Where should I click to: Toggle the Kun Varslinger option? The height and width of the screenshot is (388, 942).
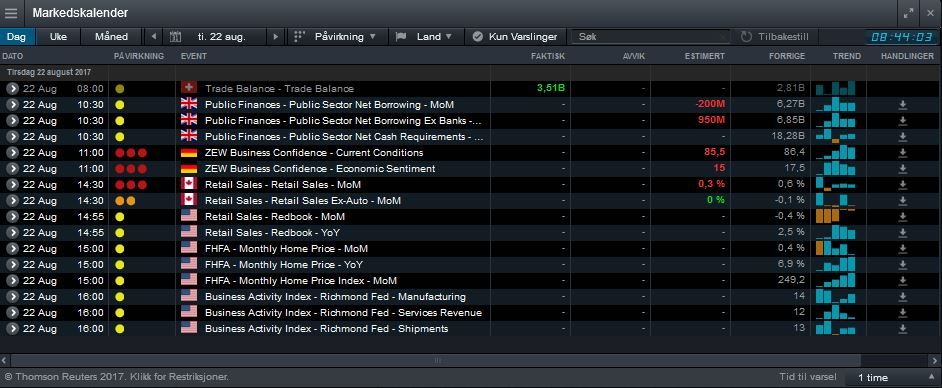(515, 37)
